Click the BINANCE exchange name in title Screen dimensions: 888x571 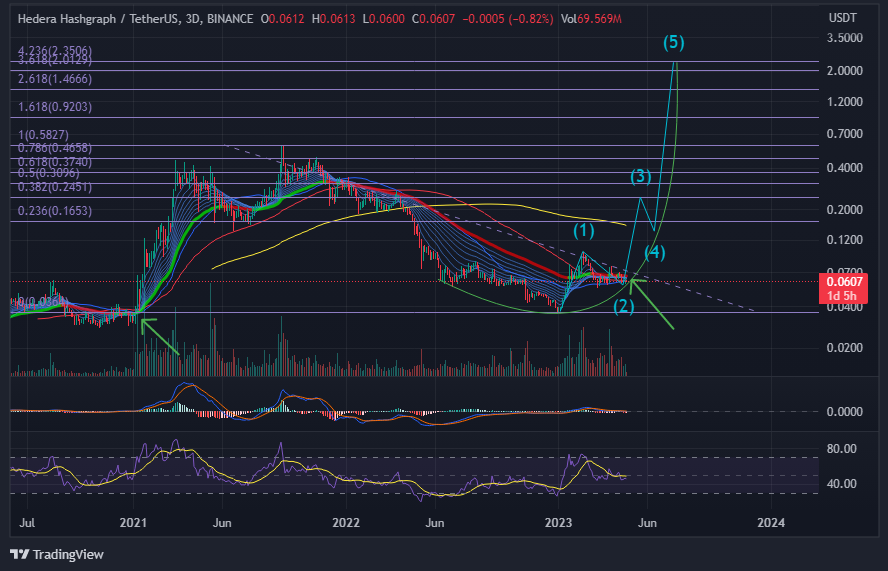(x=230, y=19)
